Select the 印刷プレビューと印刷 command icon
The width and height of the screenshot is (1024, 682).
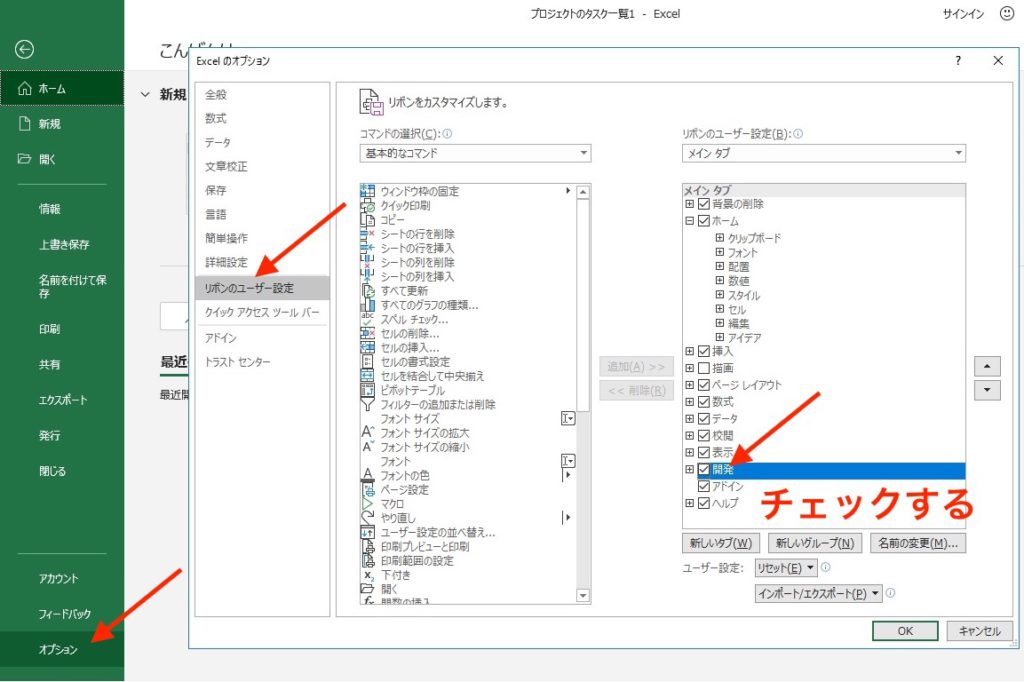tap(368, 546)
